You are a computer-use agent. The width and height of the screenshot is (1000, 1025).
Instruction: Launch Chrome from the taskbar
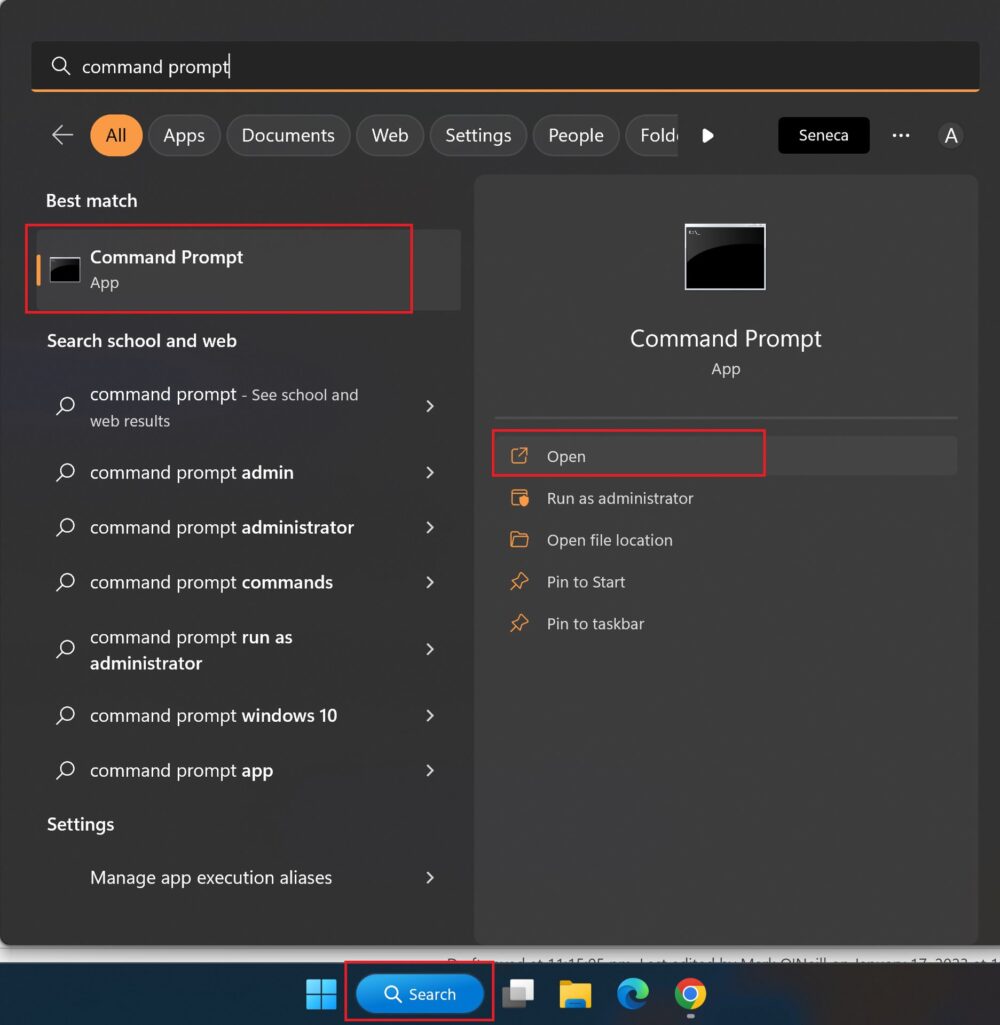point(691,994)
